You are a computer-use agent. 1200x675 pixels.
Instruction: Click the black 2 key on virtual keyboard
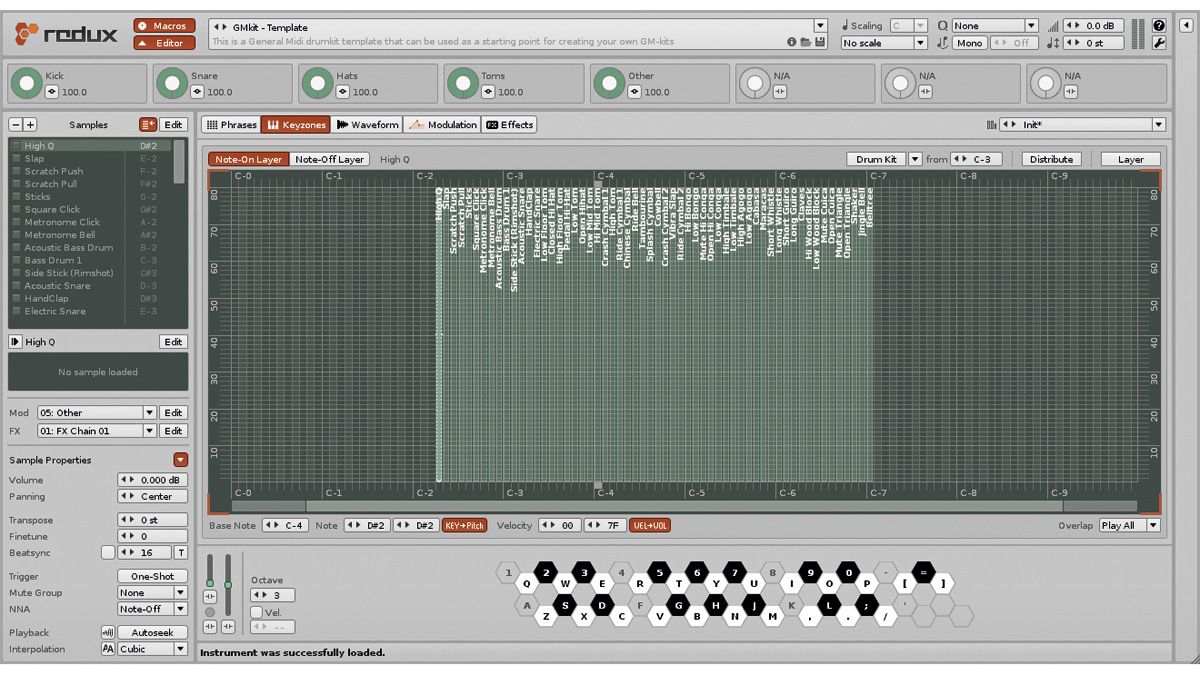(x=546, y=573)
